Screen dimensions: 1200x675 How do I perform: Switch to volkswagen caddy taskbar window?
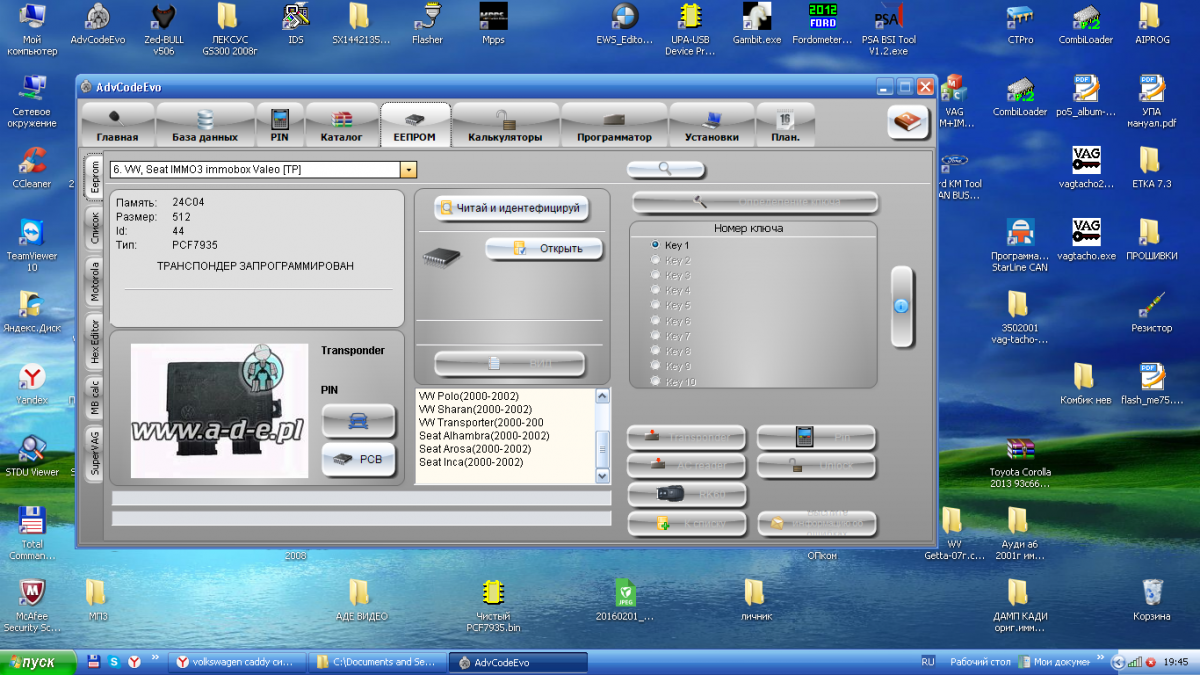pyautogui.click(x=236, y=662)
